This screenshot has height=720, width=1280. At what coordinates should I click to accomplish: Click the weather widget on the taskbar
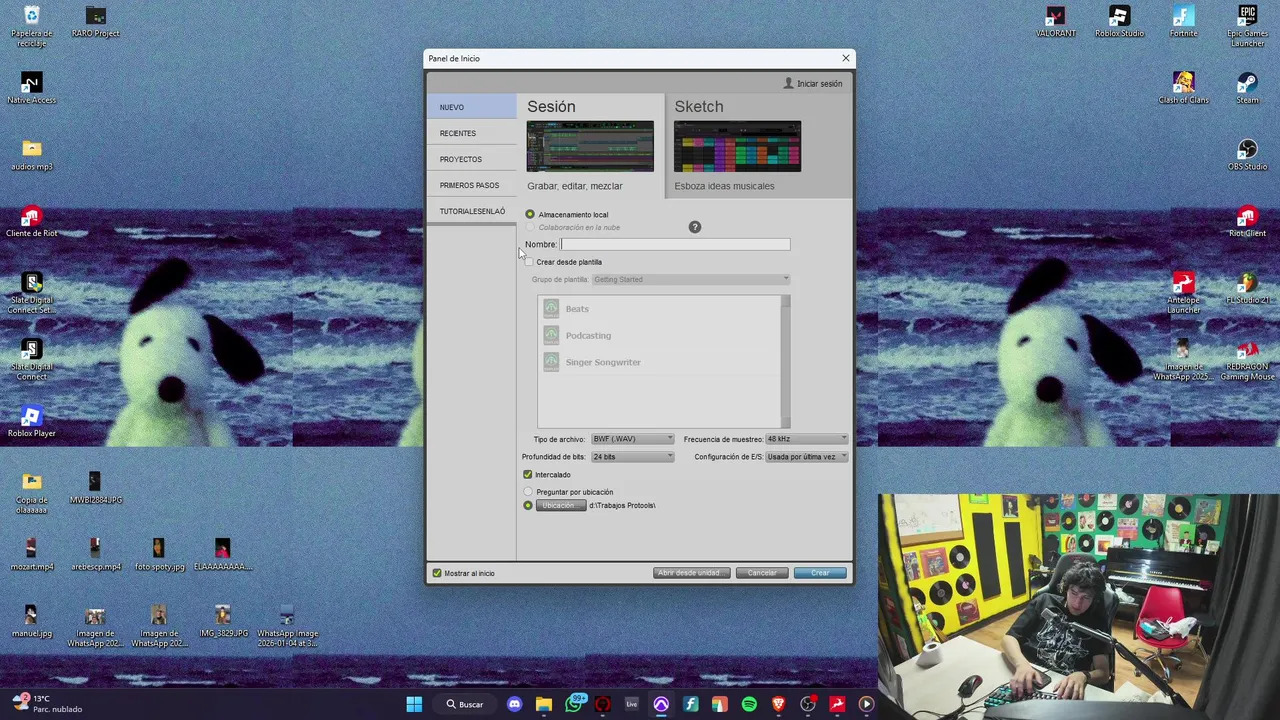(46, 704)
